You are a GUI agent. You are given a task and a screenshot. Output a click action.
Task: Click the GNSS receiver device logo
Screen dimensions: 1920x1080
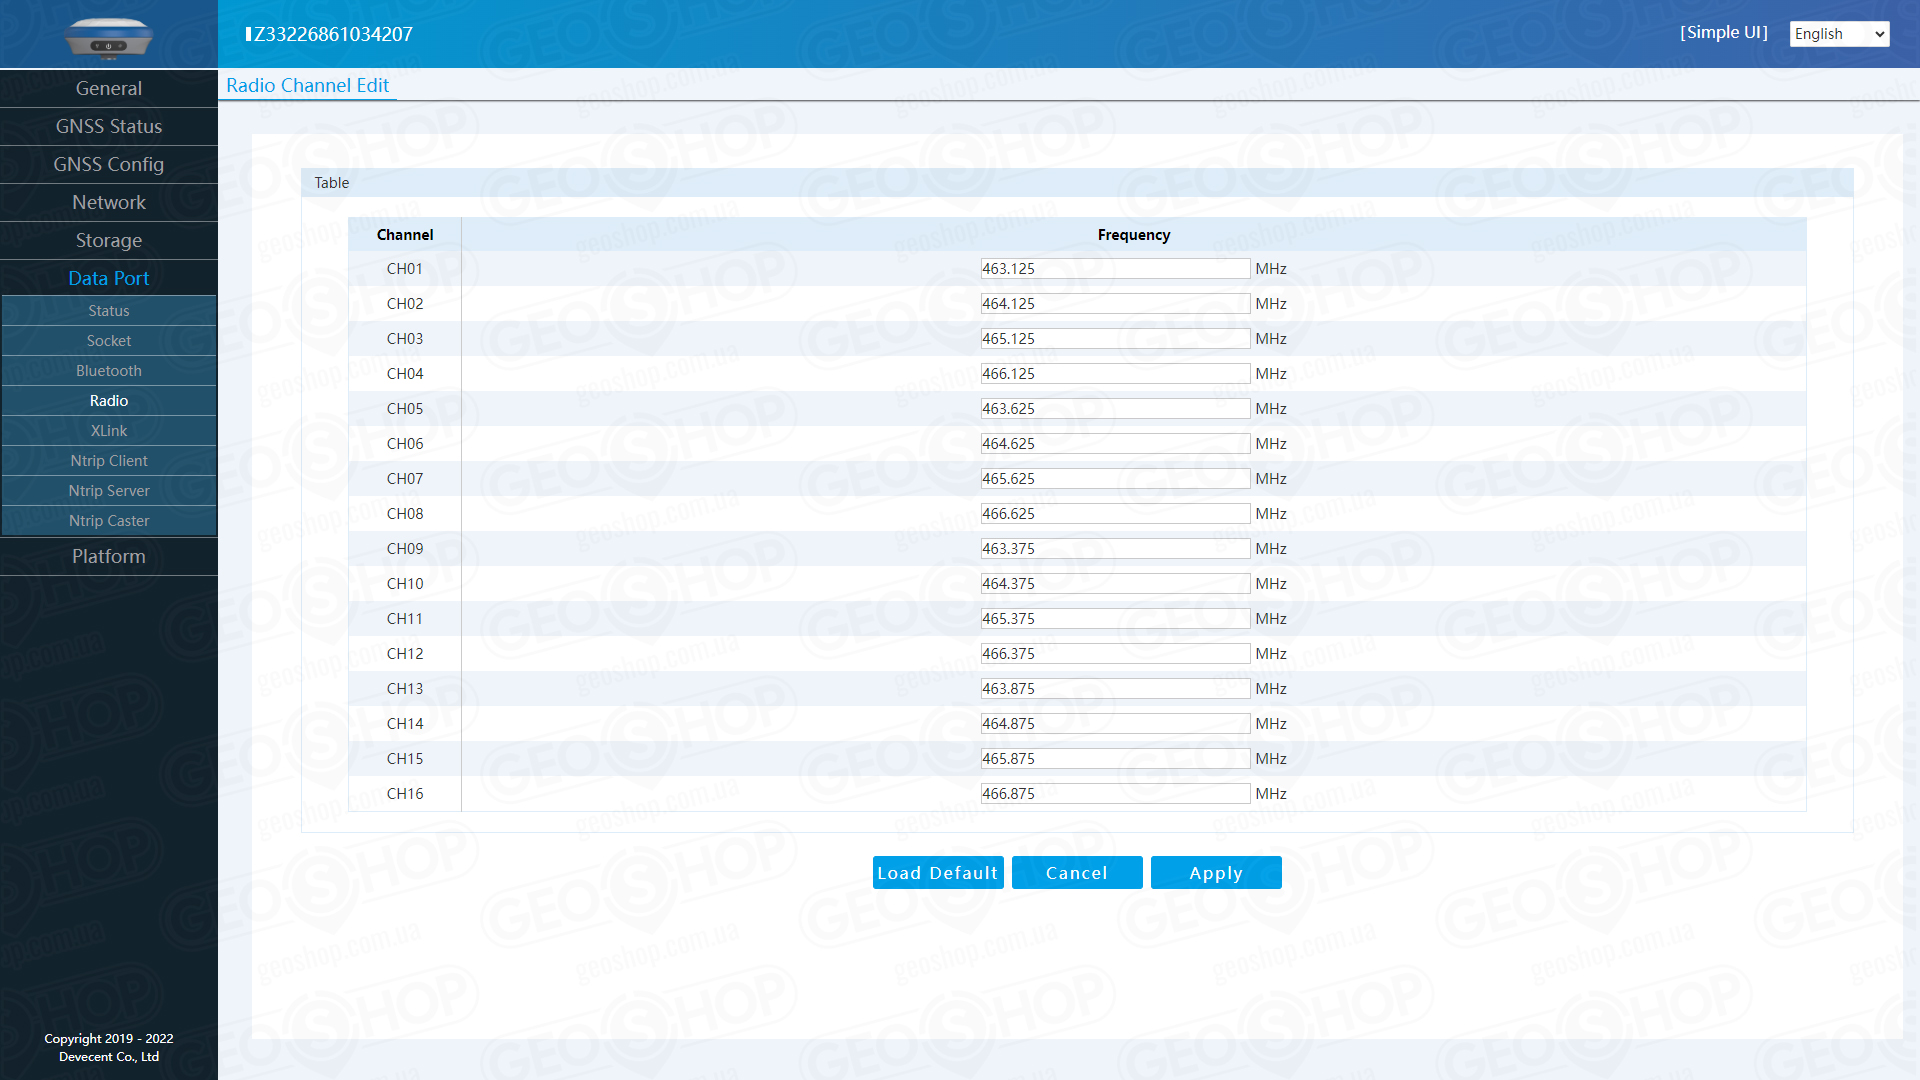pyautogui.click(x=108, y=38)
